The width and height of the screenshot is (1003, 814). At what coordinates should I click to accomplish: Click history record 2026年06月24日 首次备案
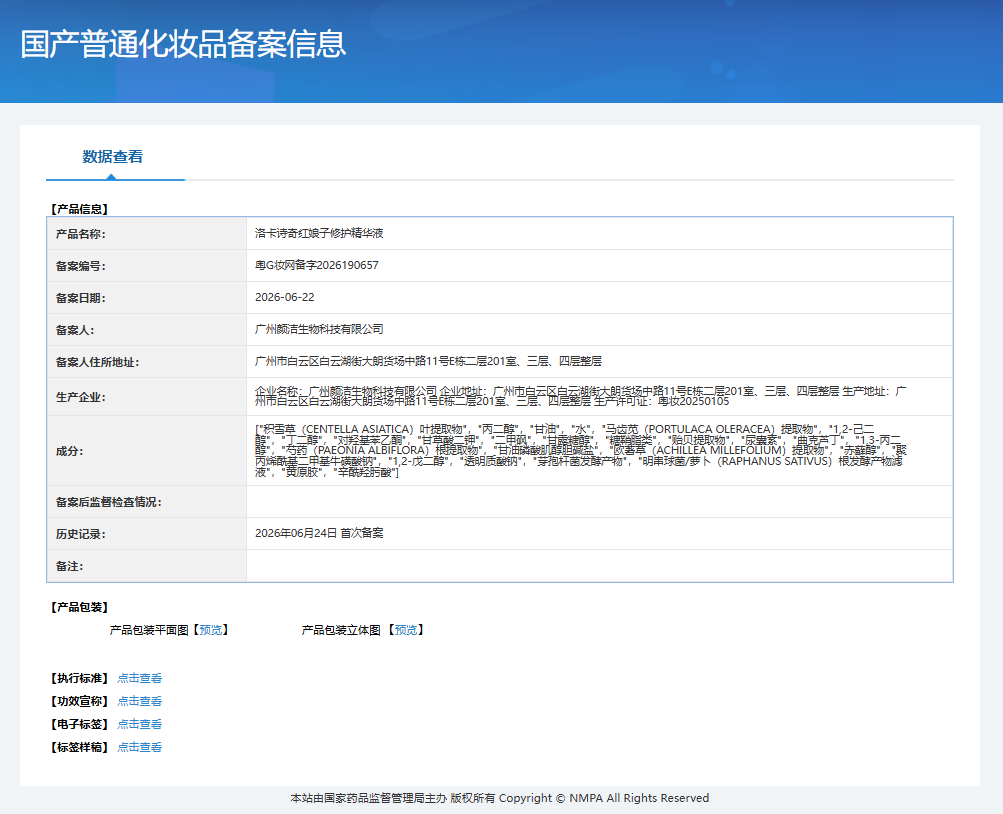(319, 533)
